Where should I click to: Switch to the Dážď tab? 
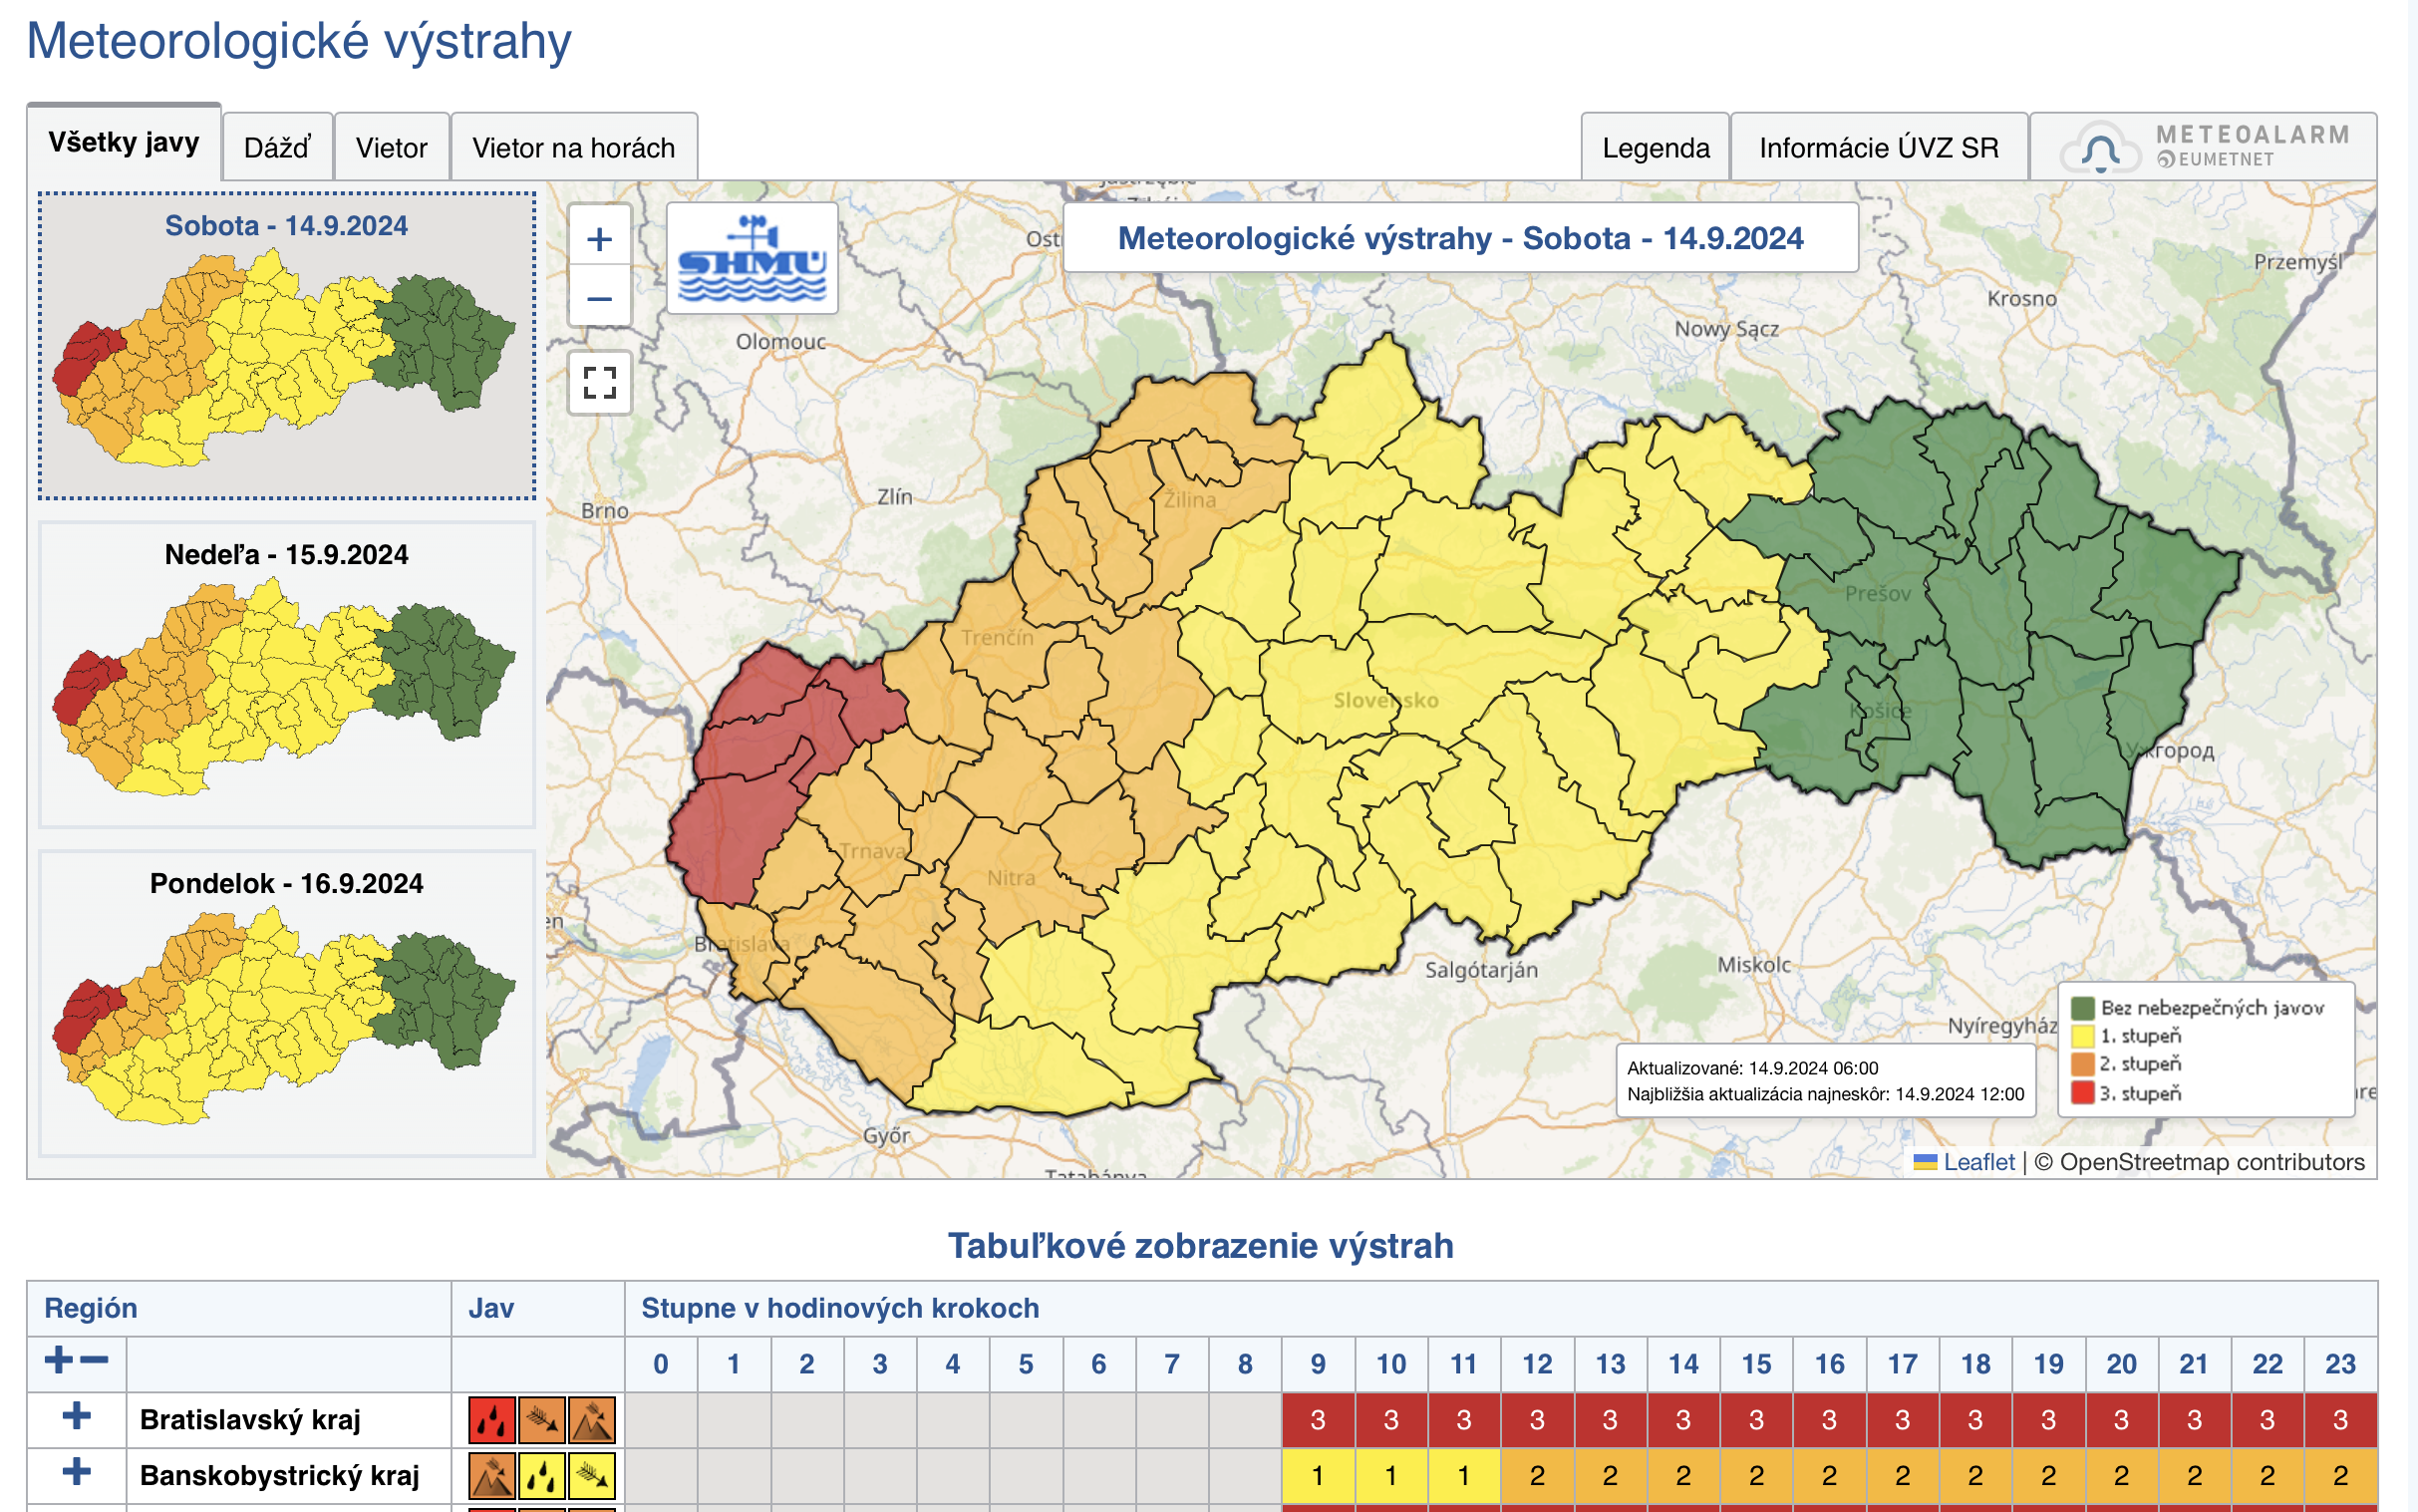tap(277, 148)
